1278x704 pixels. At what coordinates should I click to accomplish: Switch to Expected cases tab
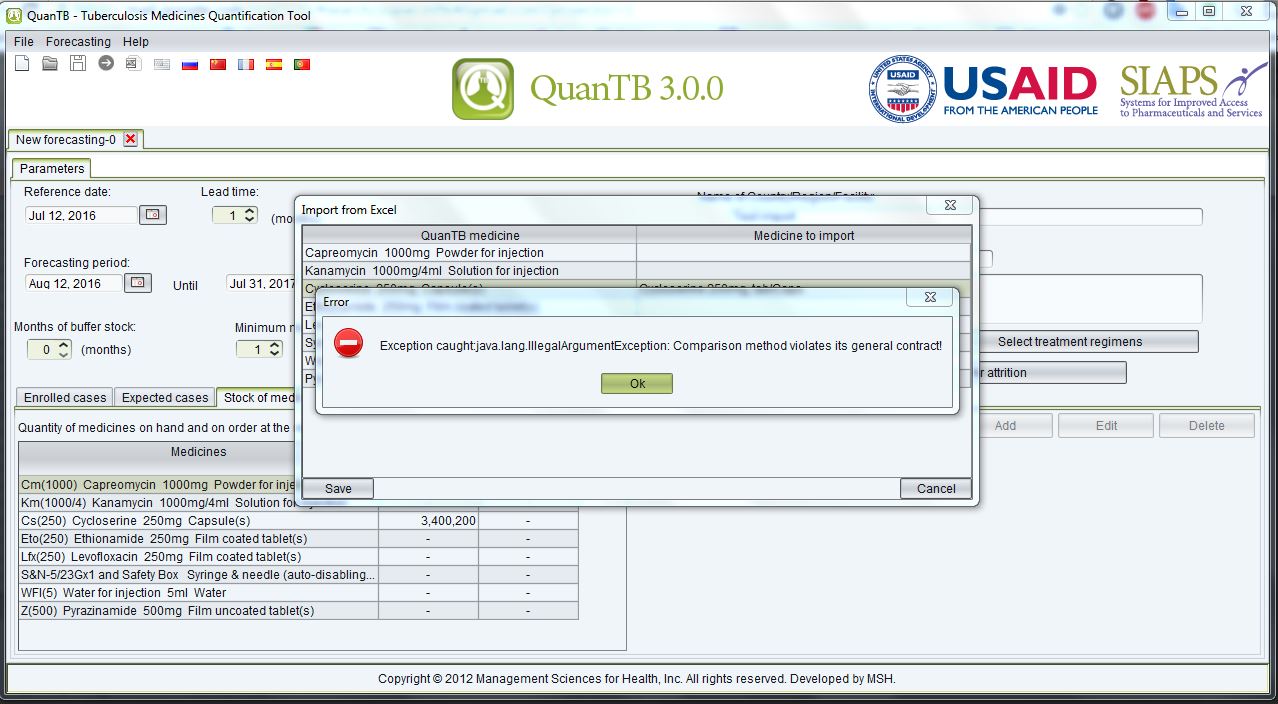click(165, 398)
